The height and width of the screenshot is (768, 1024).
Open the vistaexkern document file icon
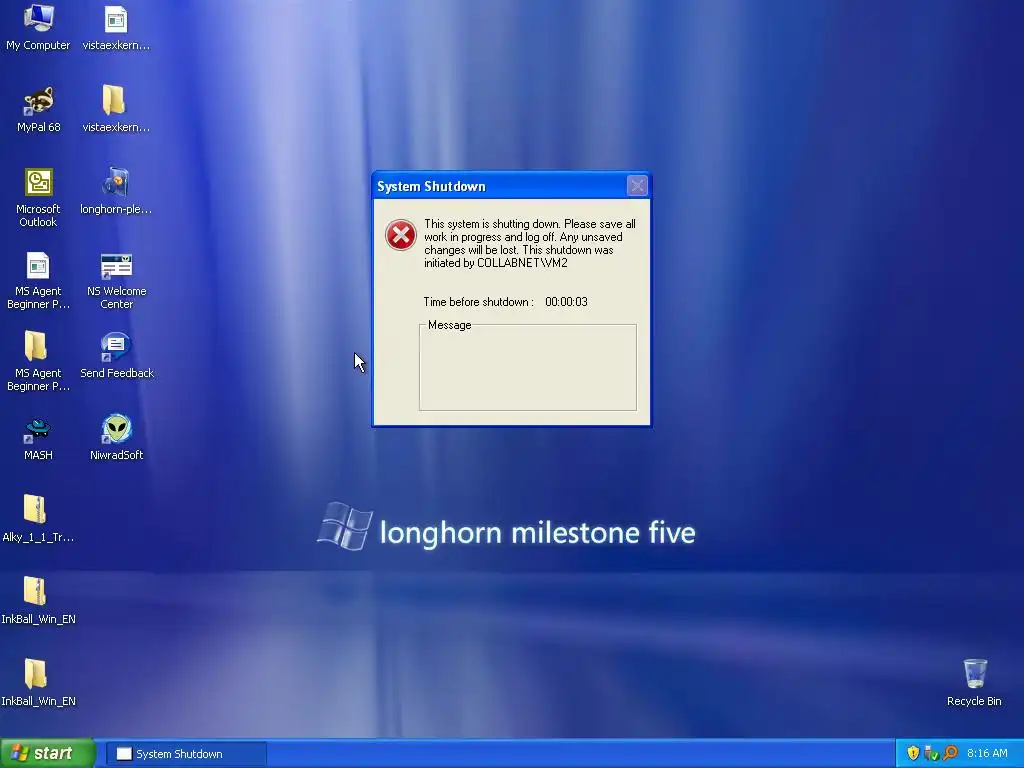pos(116,26)
